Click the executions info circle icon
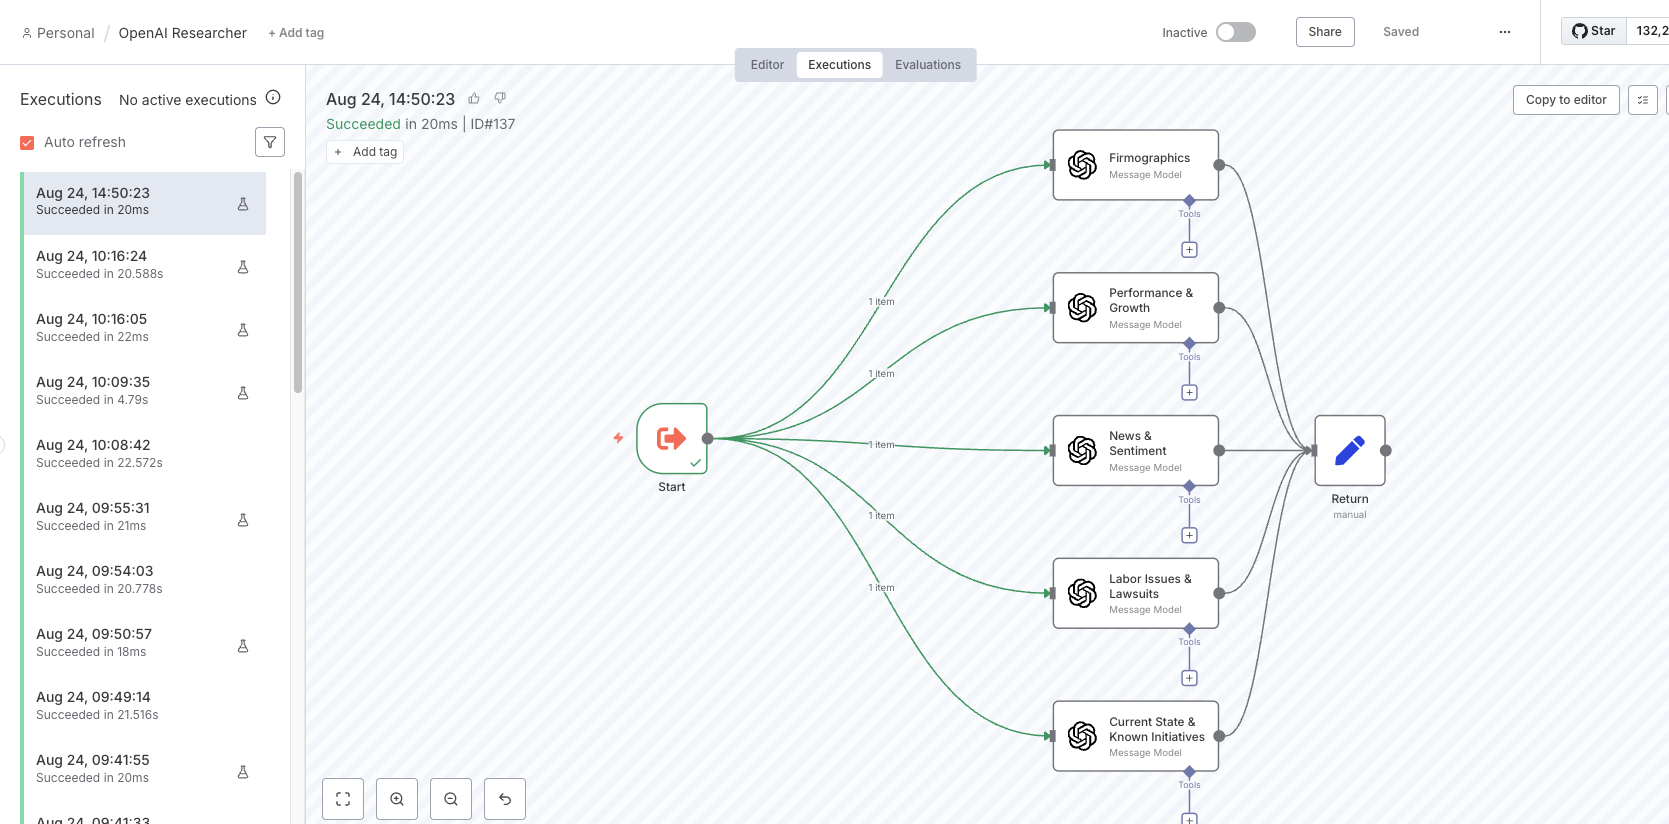The height and width of the screenshot is (824, 1669). 273,98
